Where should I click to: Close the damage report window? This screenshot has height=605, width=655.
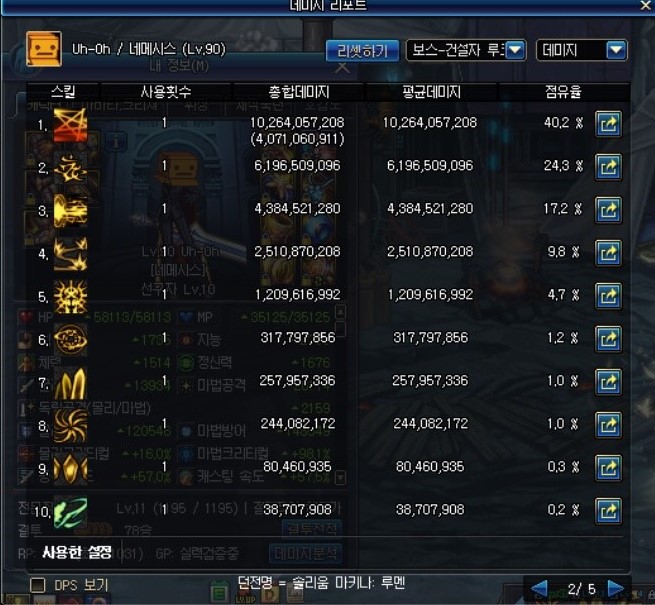646,5
